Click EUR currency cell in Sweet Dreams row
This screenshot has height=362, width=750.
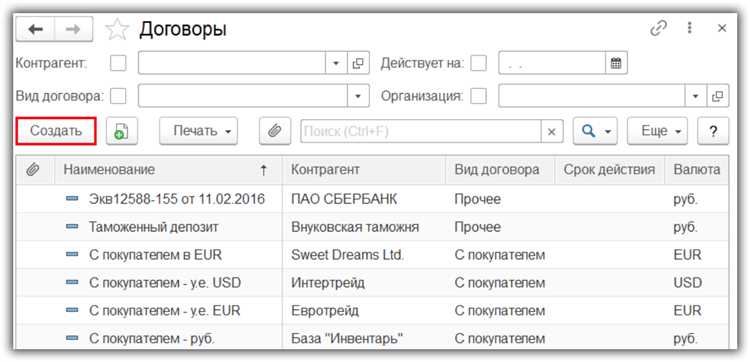click(687, 255)
